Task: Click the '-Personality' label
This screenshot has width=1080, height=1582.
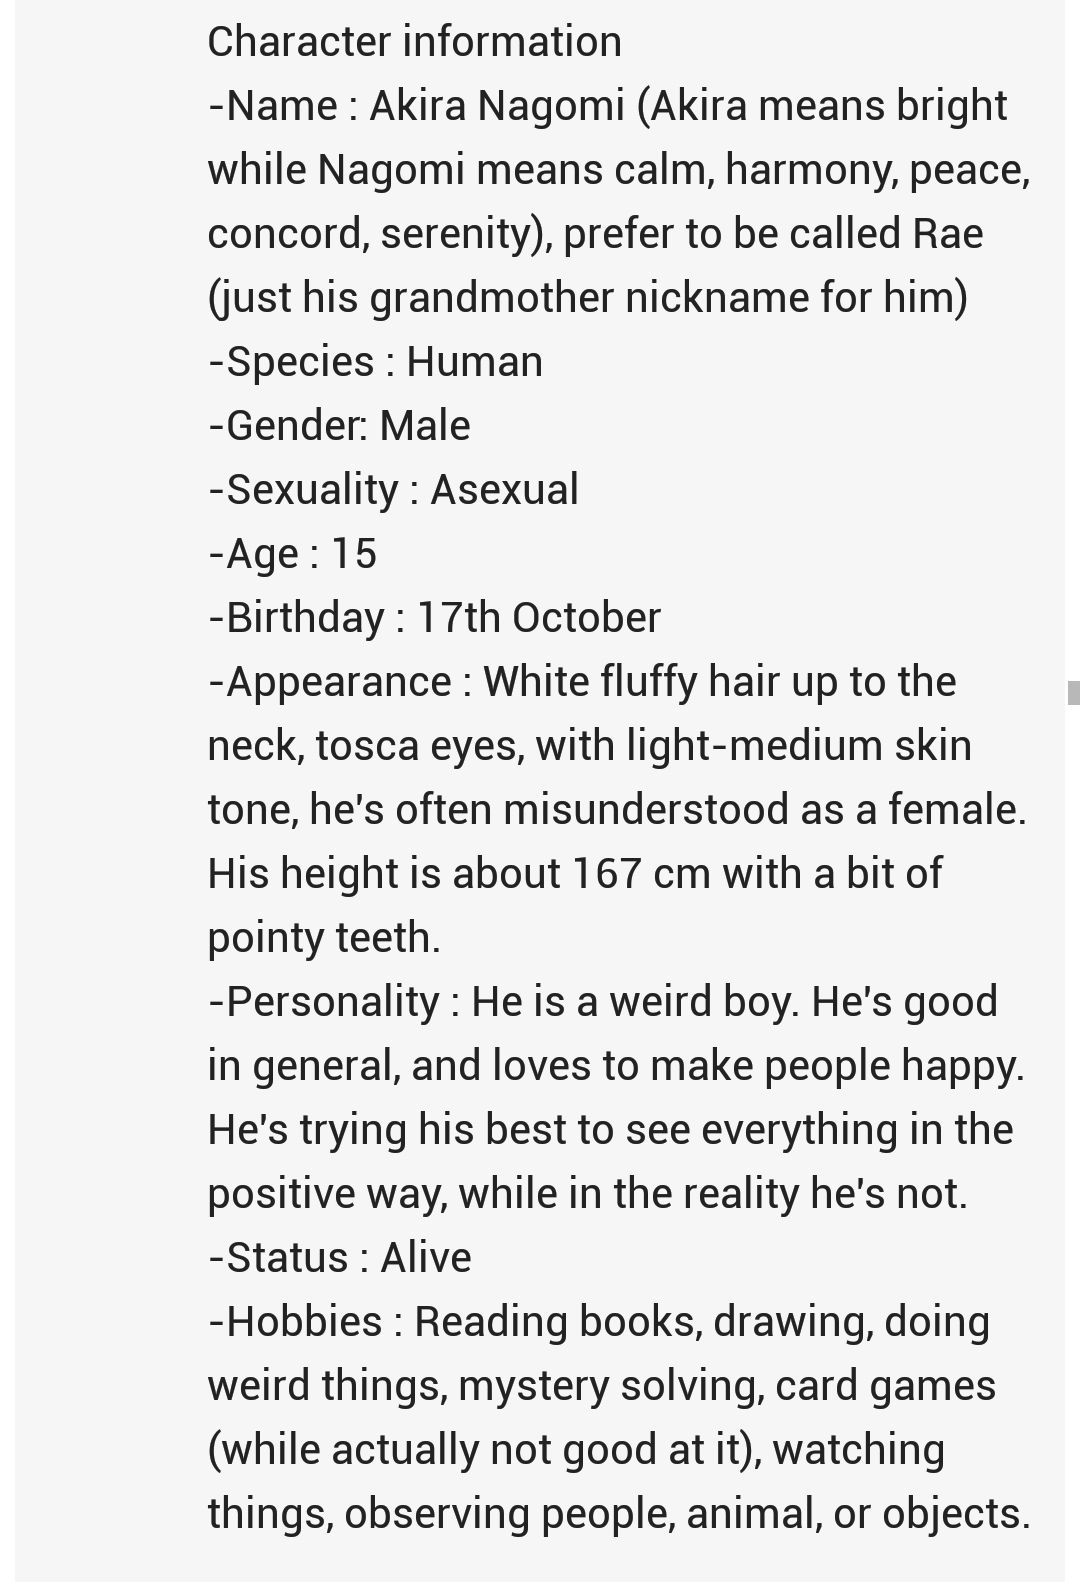Action: pos(323,1001)
